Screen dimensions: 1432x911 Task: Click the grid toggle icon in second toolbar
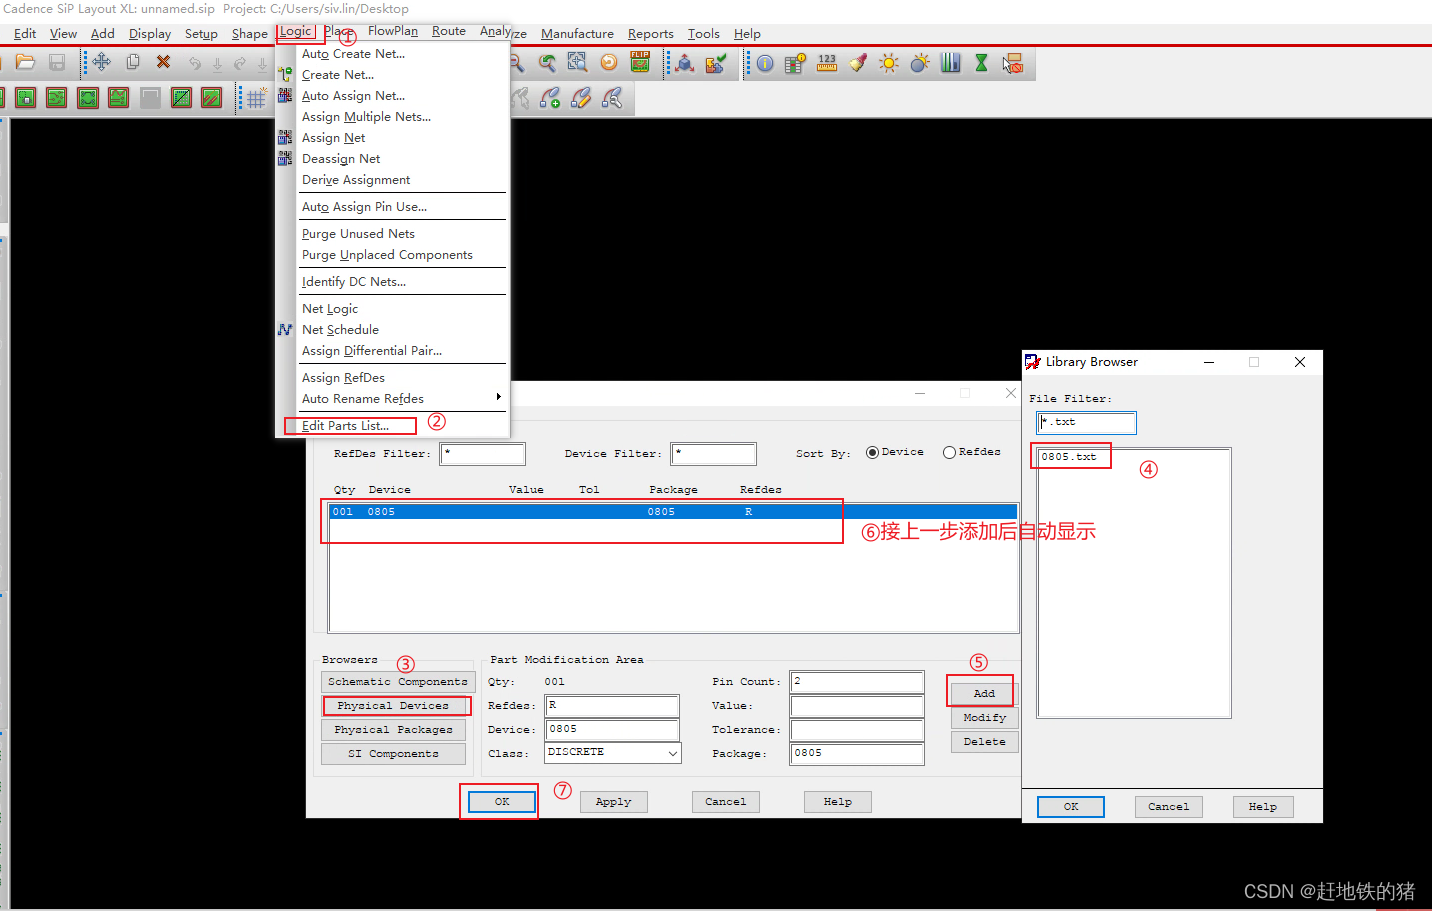(x=257, y=98)
